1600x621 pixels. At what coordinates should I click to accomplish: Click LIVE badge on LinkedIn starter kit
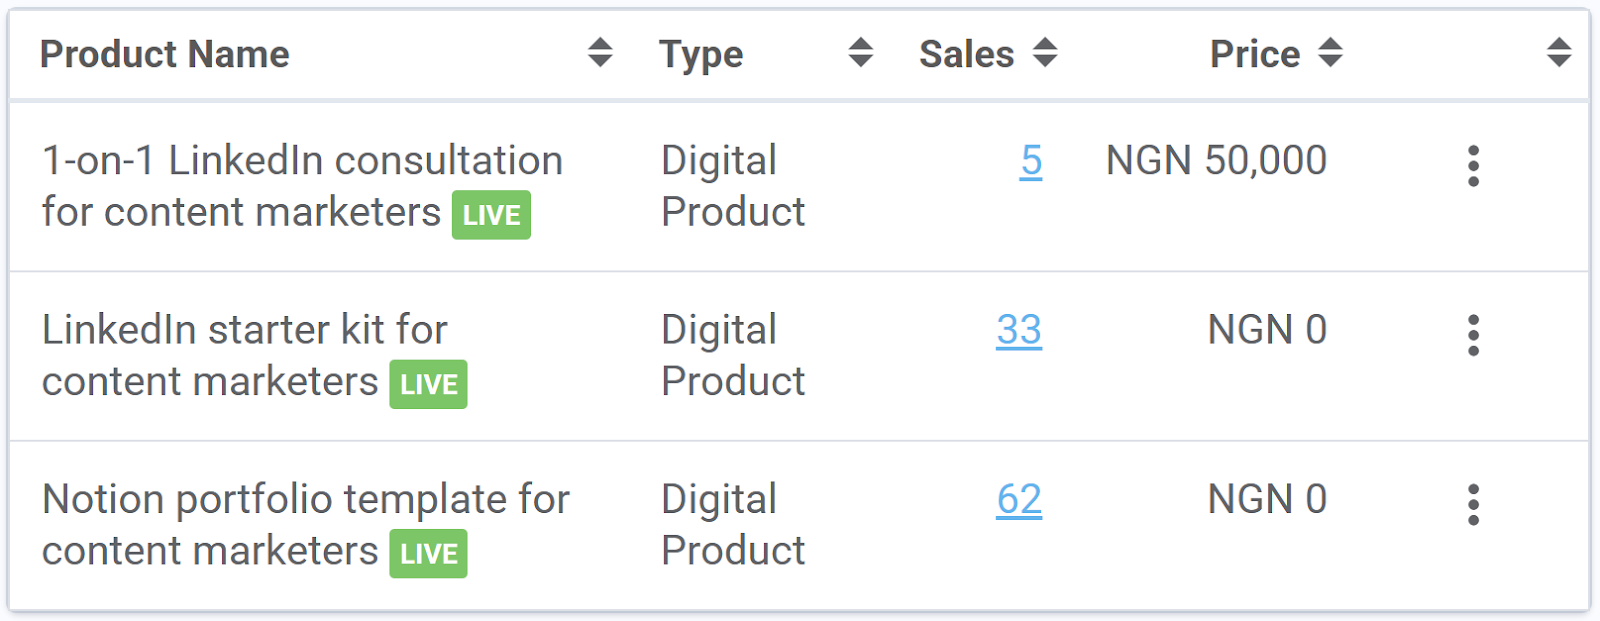pyautogui.click(x=428, y=385)
